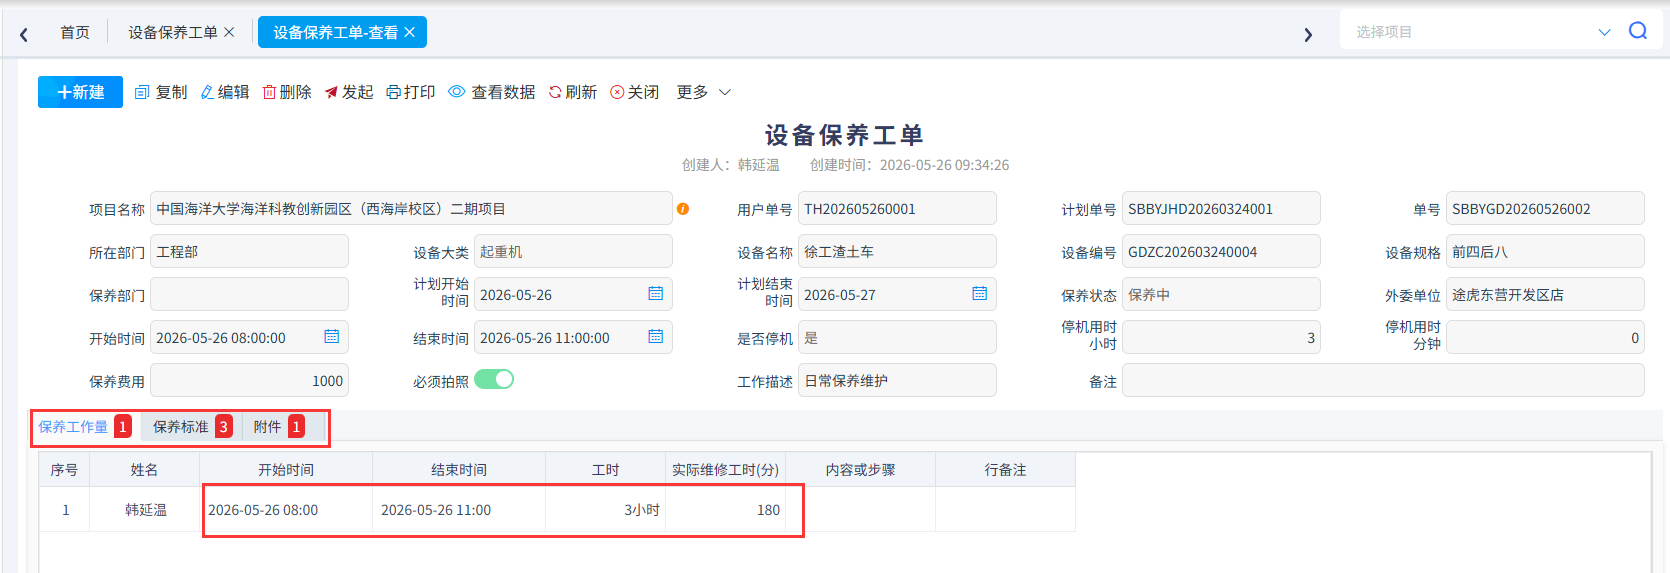The height and width of the screenshot is (573, 1670).
Task: Toggle the 必须拍照 switch
Action: [x=494, y=380]
